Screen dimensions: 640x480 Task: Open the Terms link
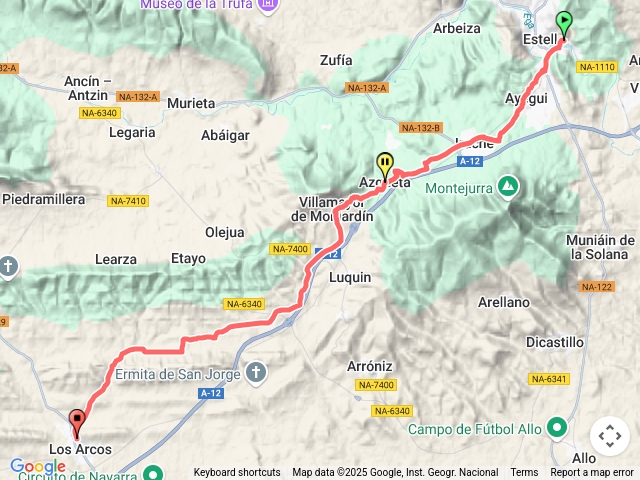[x=524, y=472]
